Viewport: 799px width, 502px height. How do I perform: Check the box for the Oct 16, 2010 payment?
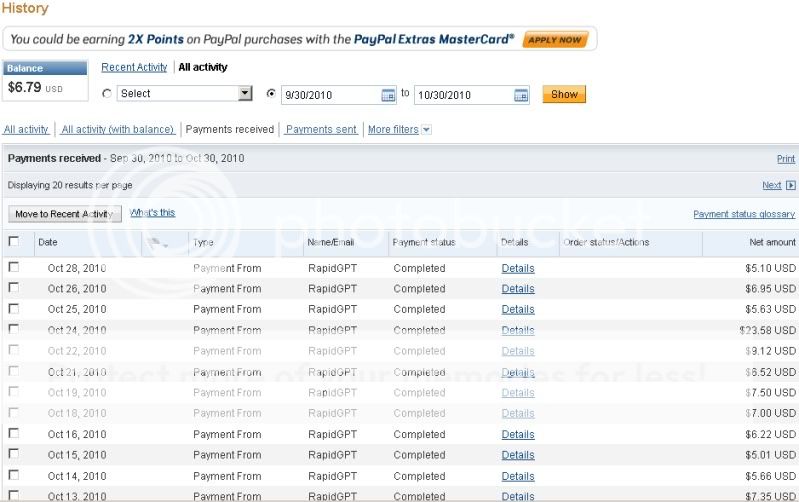[x=14, y=434]
